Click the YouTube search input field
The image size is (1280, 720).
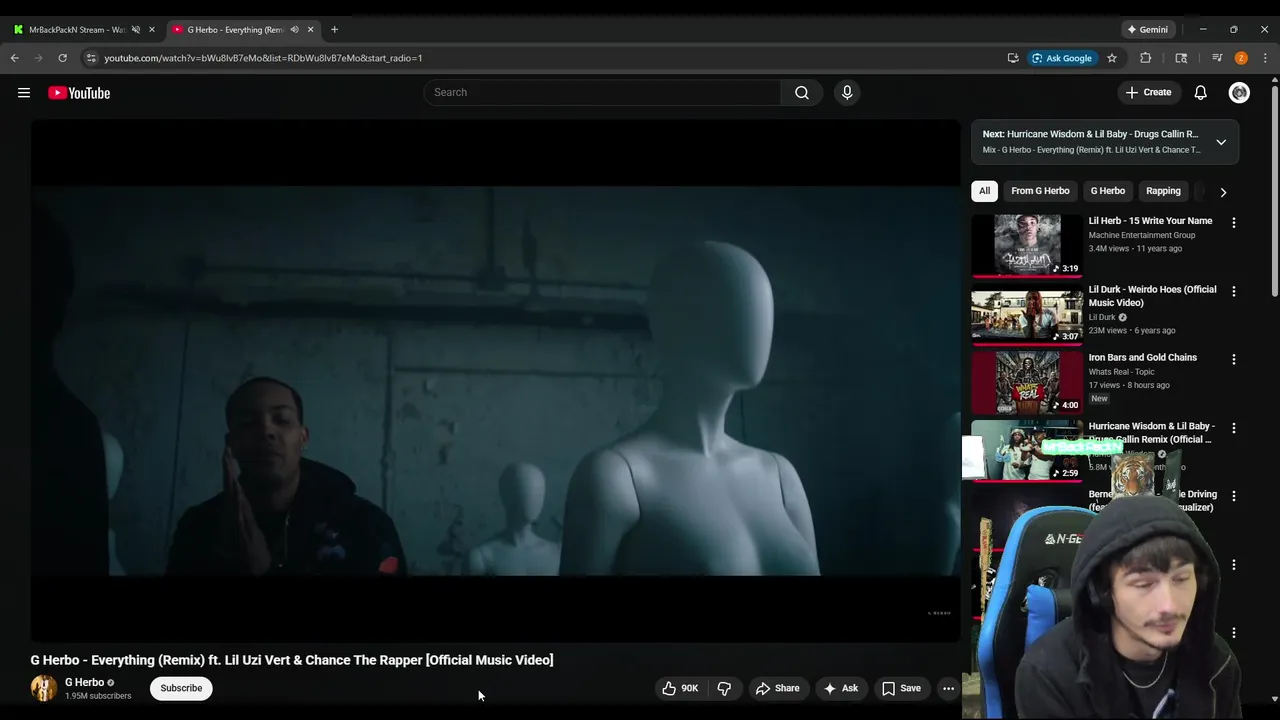coord(602,92)
